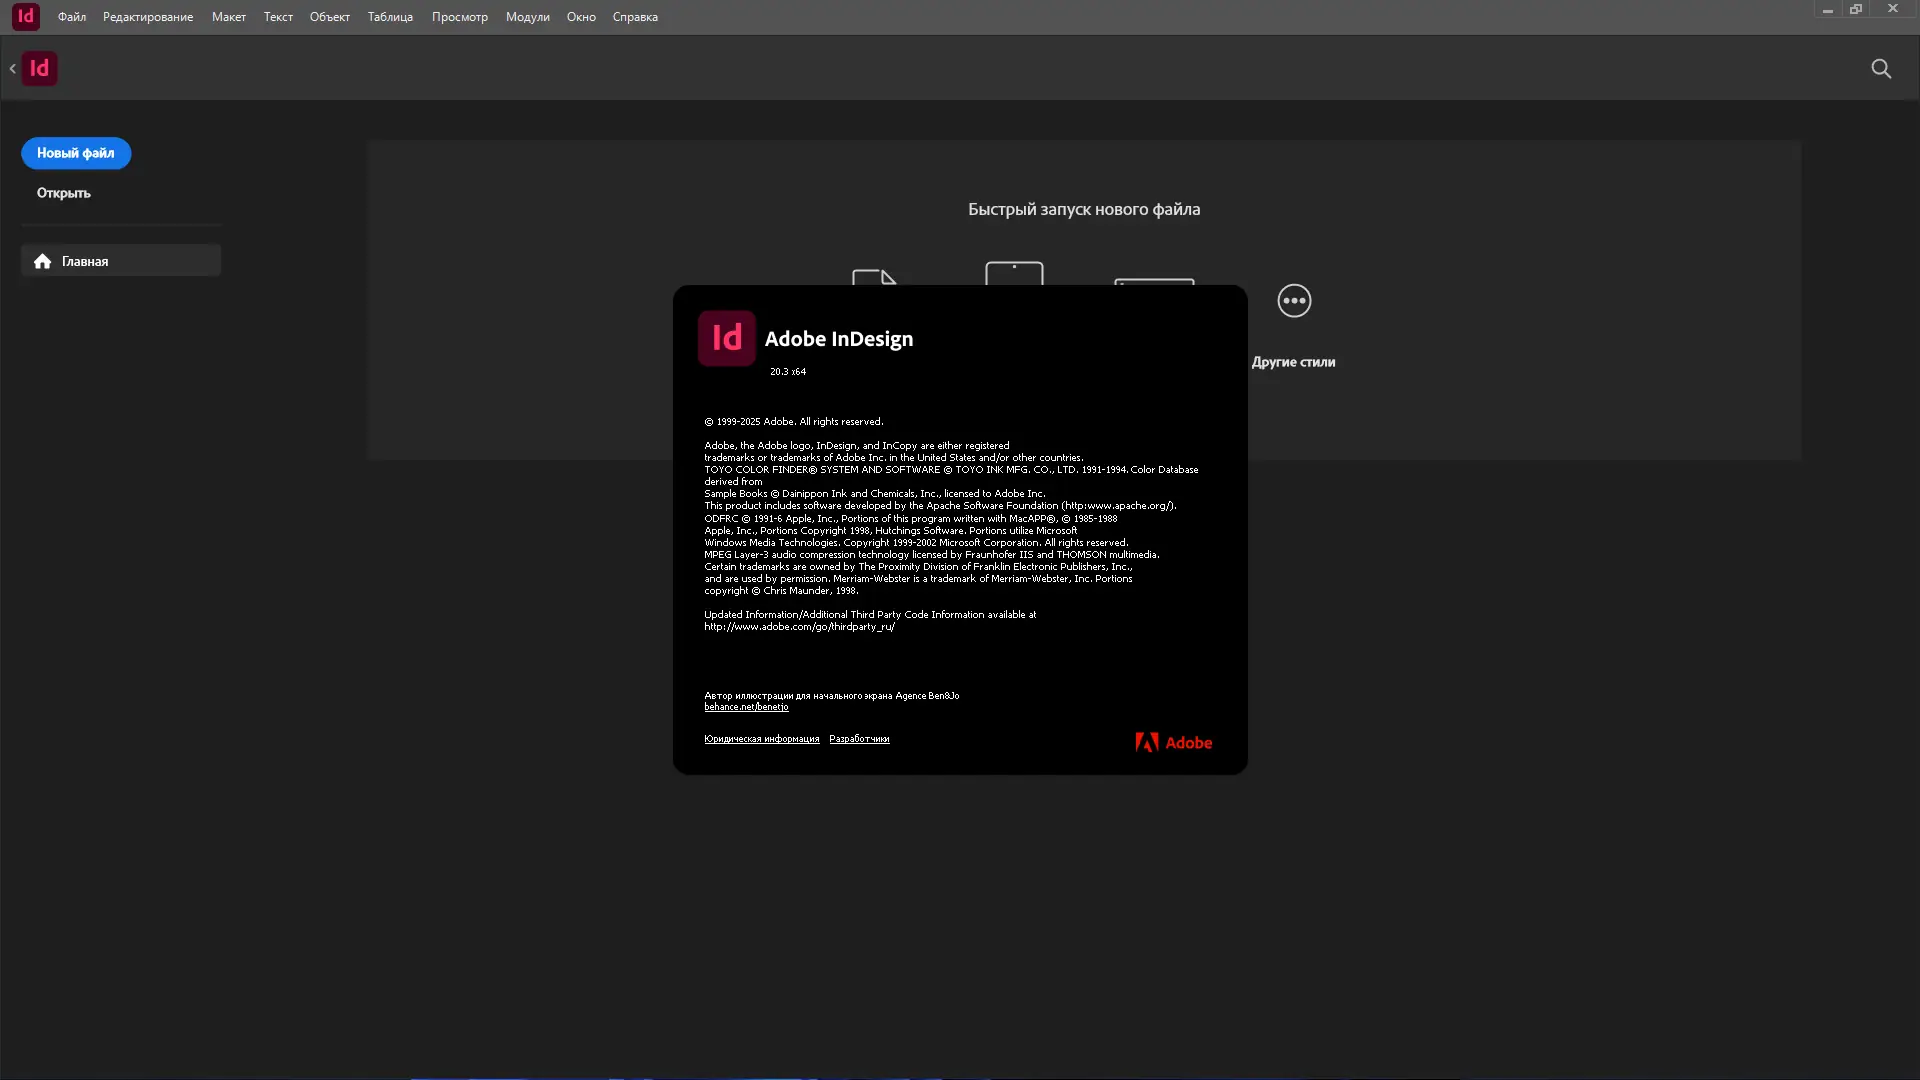The width and height of the screenshot is (1920, 1080).
Task: Click the document page preset icon
Action: click(873, 277)
